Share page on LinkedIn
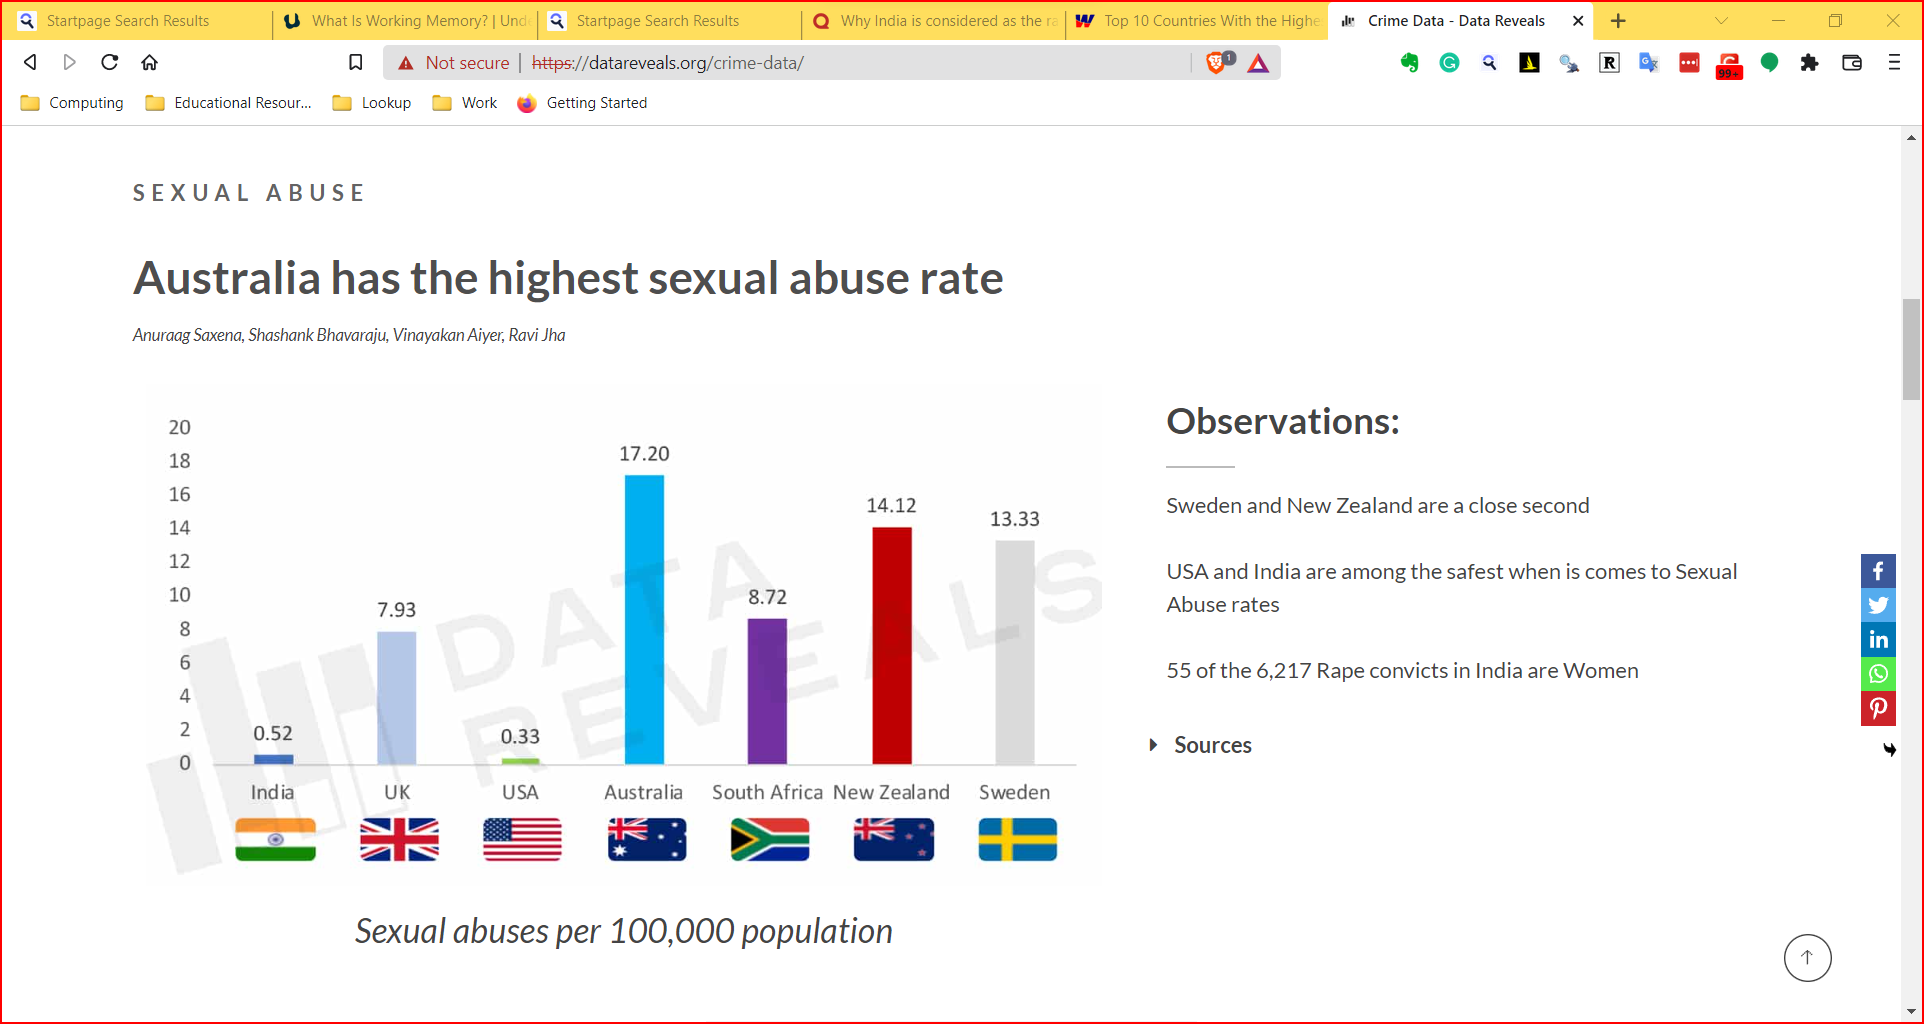This screenshot has height=1024, width=1924. point(1878,640)
